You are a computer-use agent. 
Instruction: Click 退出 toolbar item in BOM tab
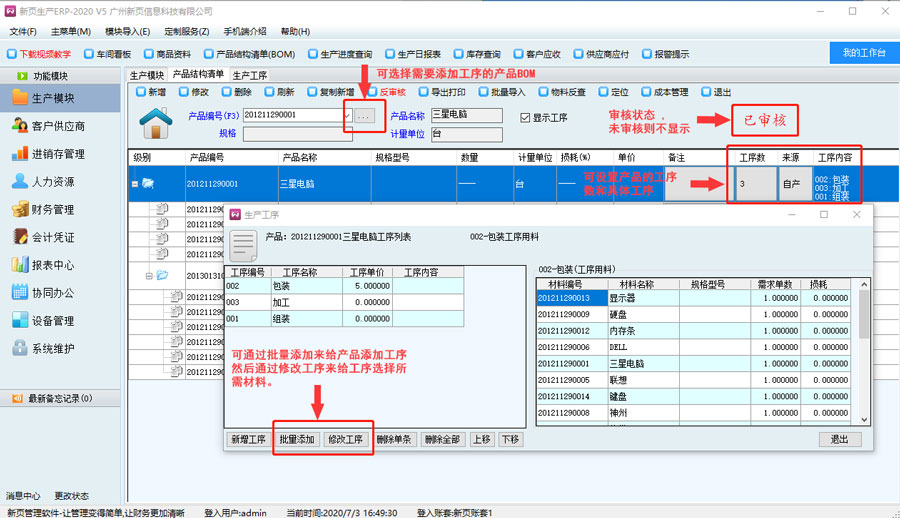point(716,92)
